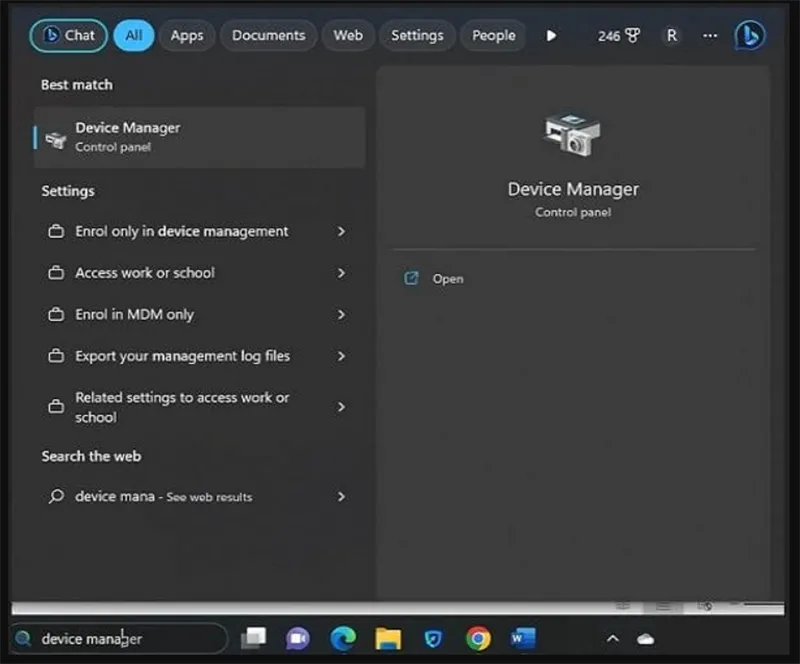Screen dimensions: 800x664
Task: Expand arrow beside device mana web result
Action: pos(341,496)
